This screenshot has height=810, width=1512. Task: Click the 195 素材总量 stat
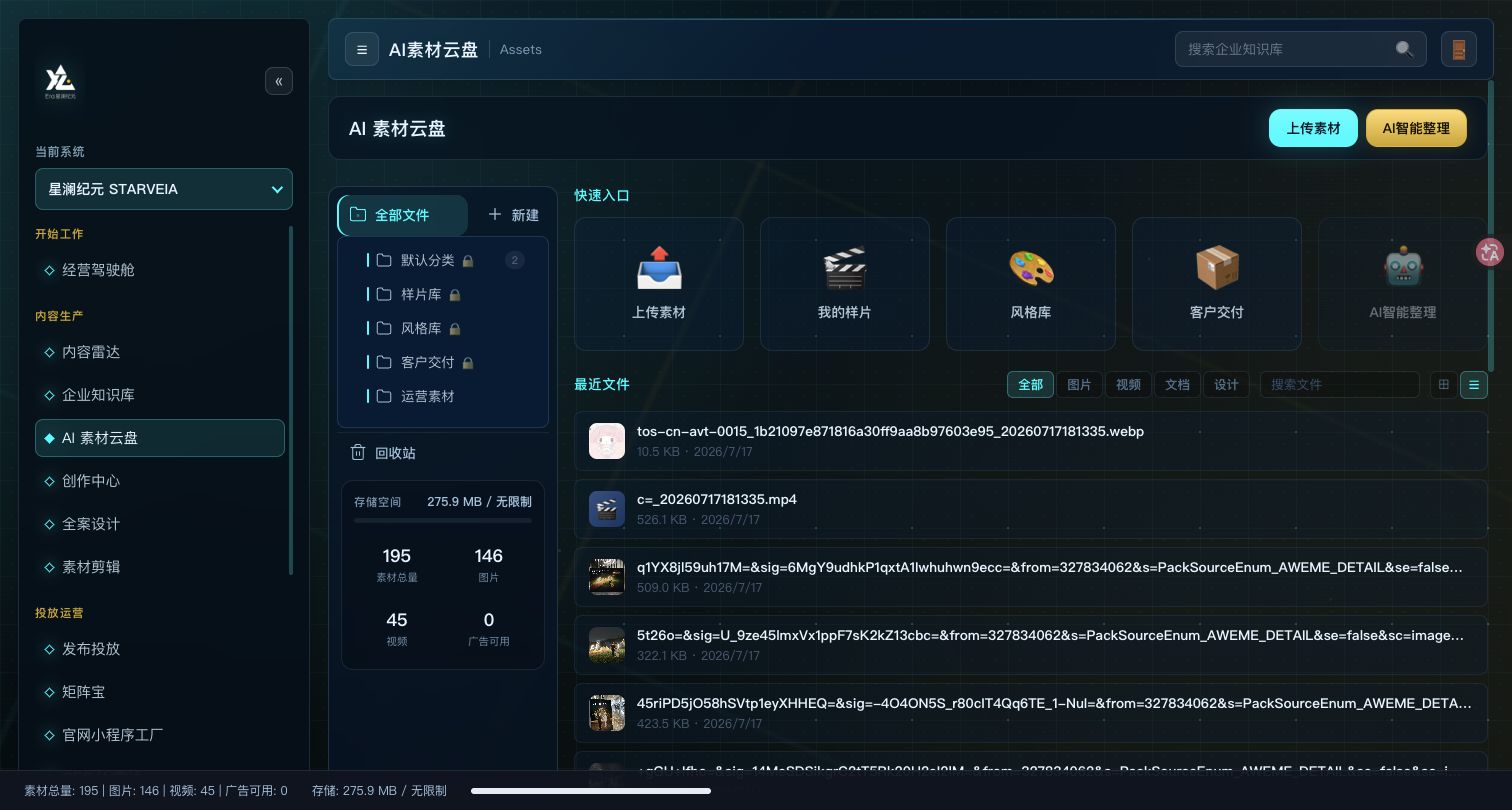[397, 564]
